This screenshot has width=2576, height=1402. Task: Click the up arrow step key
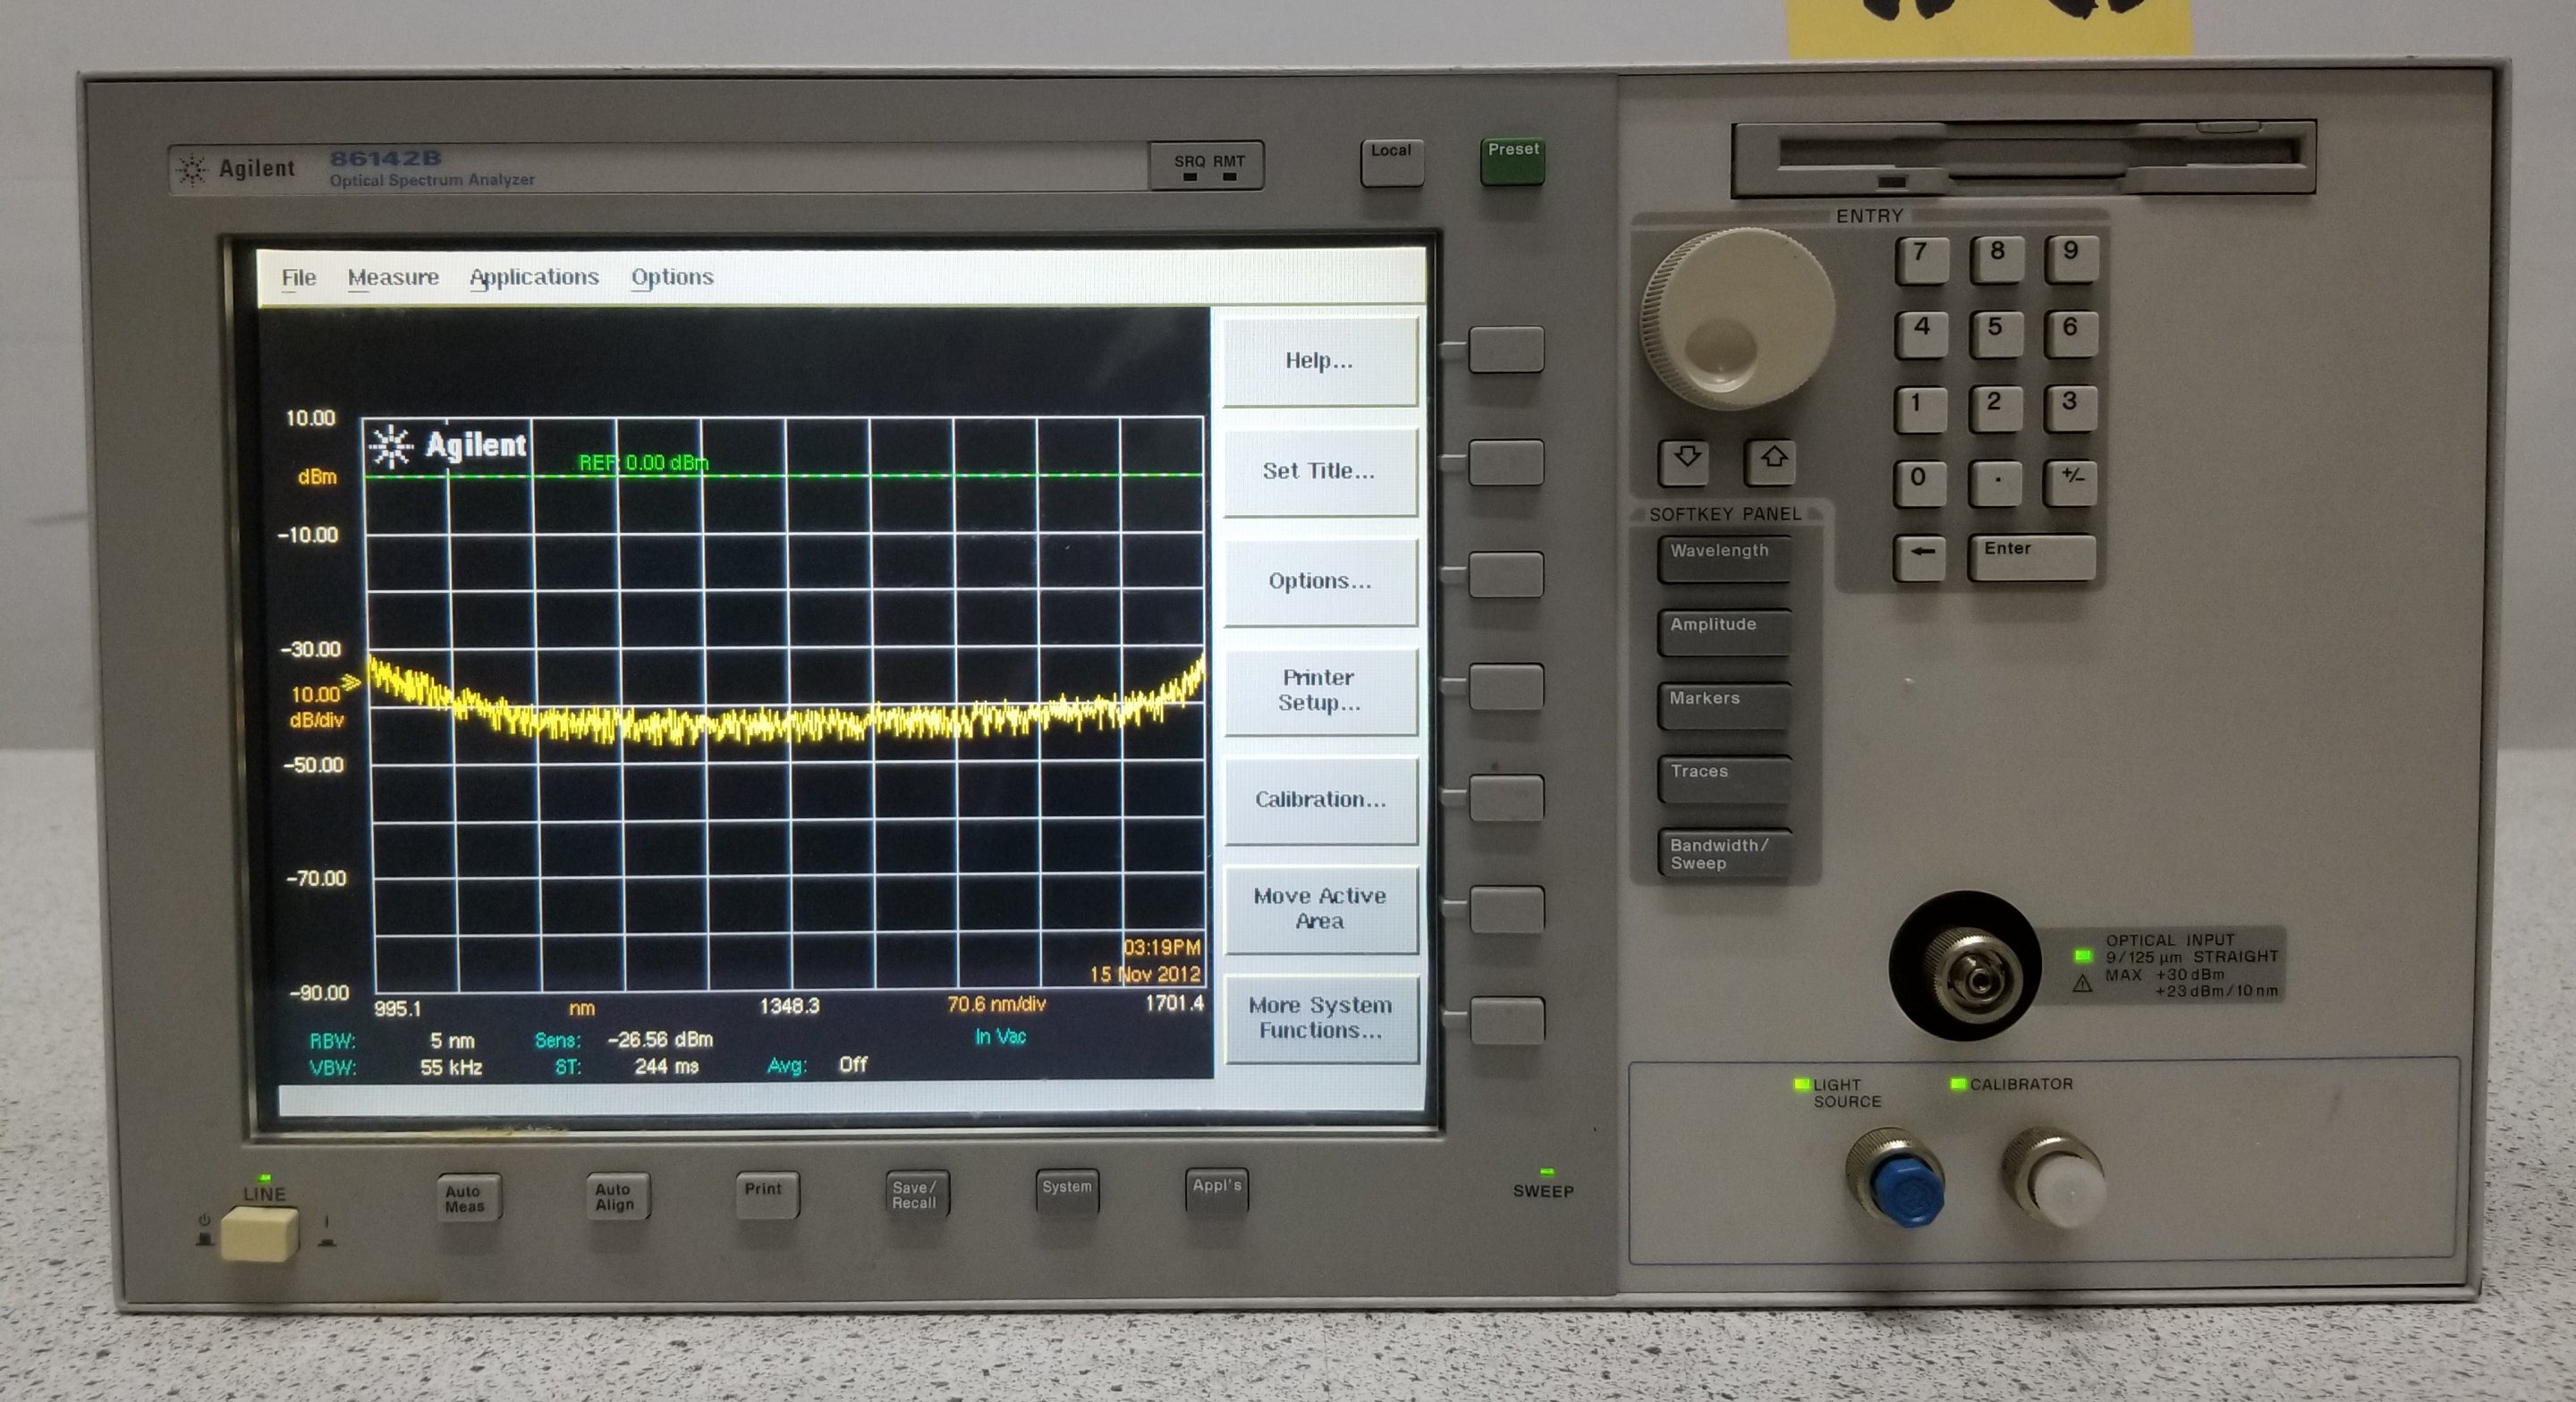point(1771,461)
